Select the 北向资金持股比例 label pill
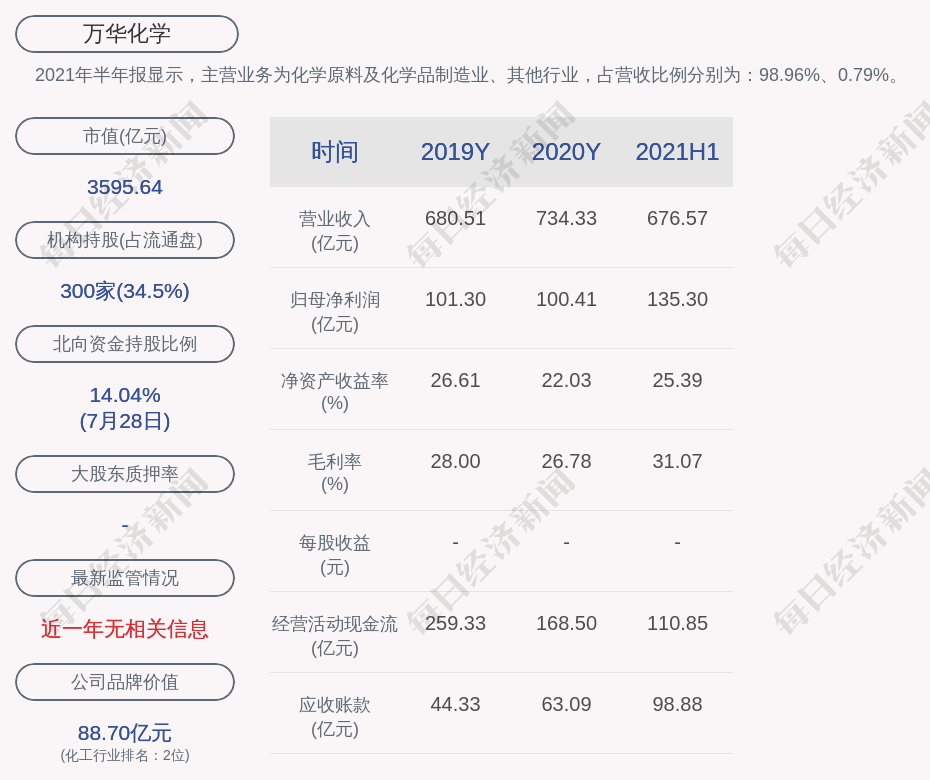This screenshot has width=930, height=780. tap(125, 343)
